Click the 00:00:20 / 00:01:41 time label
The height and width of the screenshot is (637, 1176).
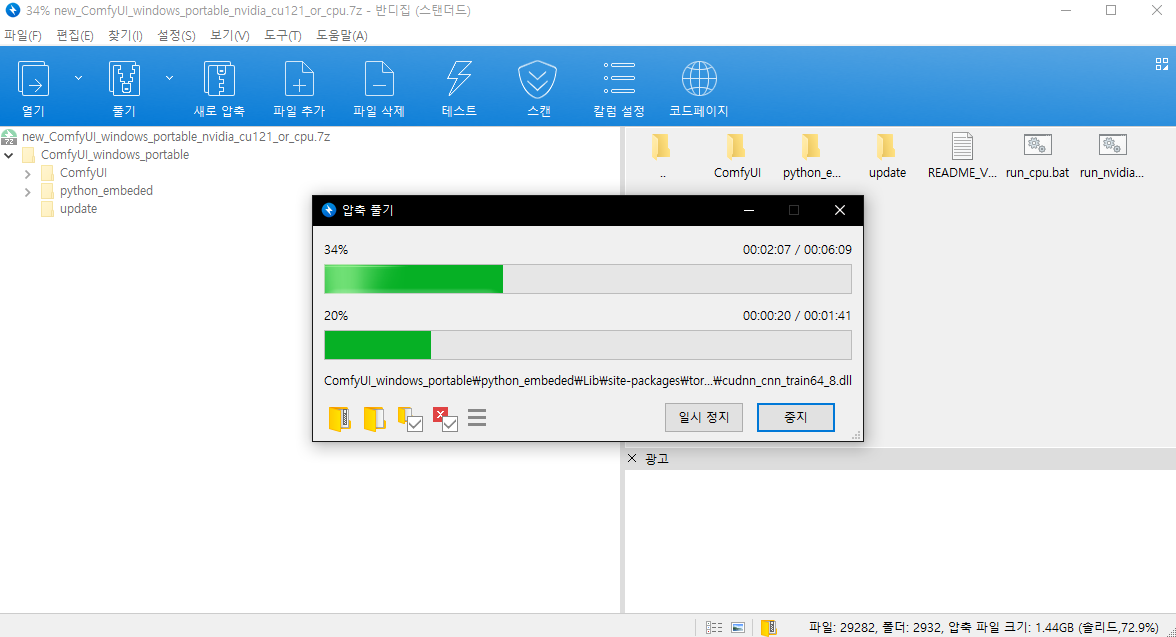pyautogui.click(x=797, y=316)
